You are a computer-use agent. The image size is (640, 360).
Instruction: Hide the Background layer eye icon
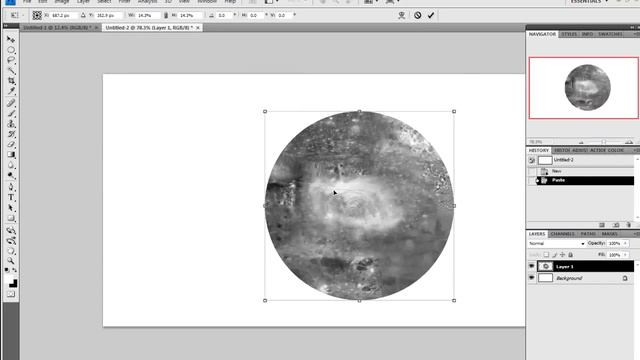(x=531, y=278)
